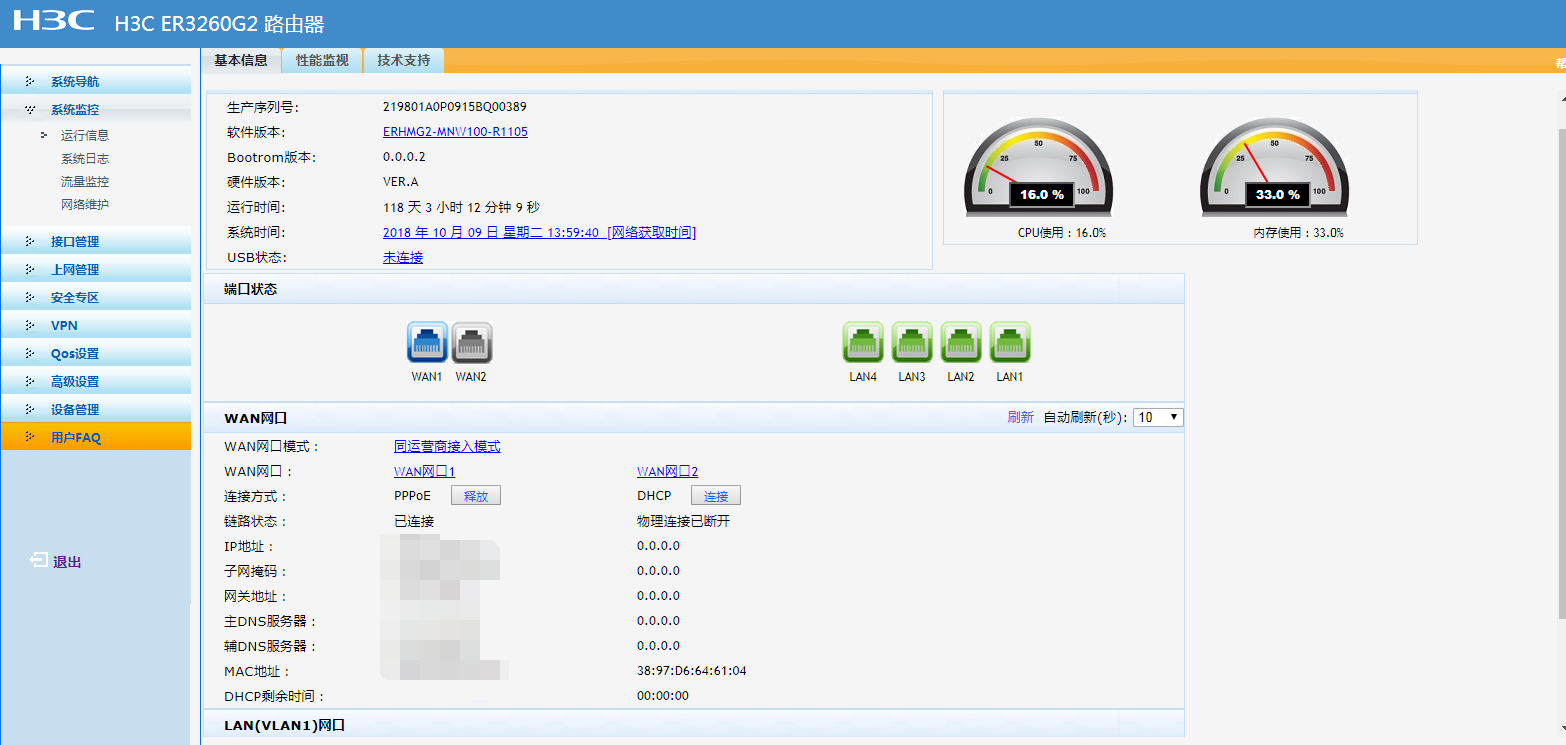
Task: Expand the 接口管理 menu
Action: coord(96,242)
